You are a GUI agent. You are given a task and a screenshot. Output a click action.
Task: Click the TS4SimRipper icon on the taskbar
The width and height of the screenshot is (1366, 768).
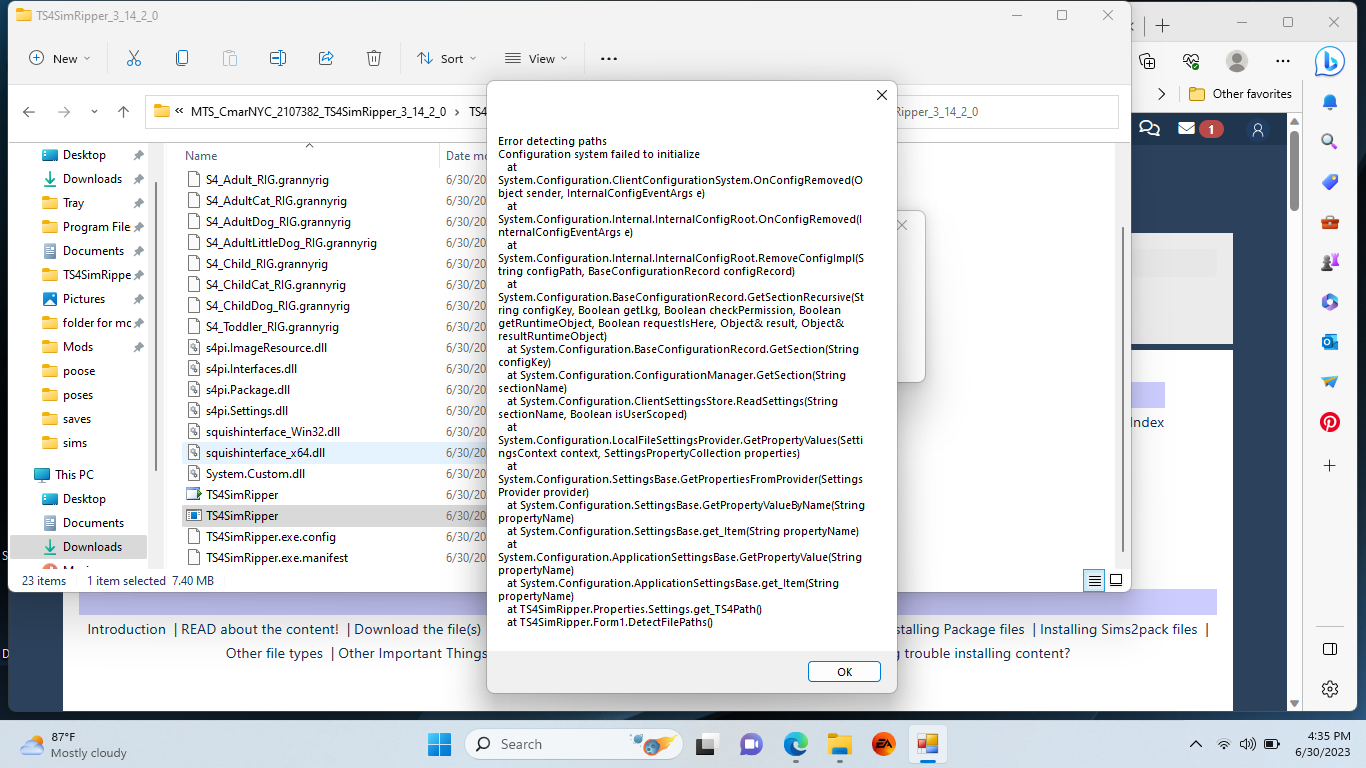[927, 744]
